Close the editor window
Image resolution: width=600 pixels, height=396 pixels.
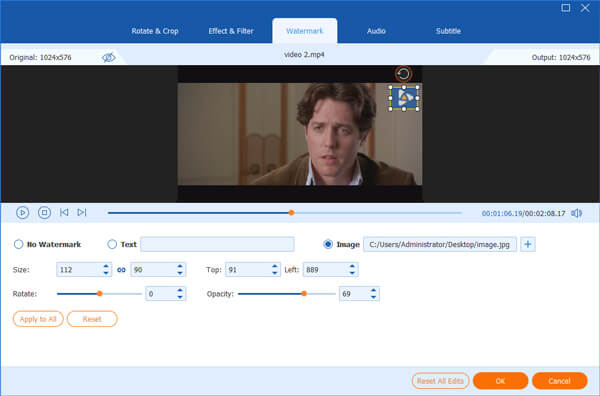coord(585,8)
